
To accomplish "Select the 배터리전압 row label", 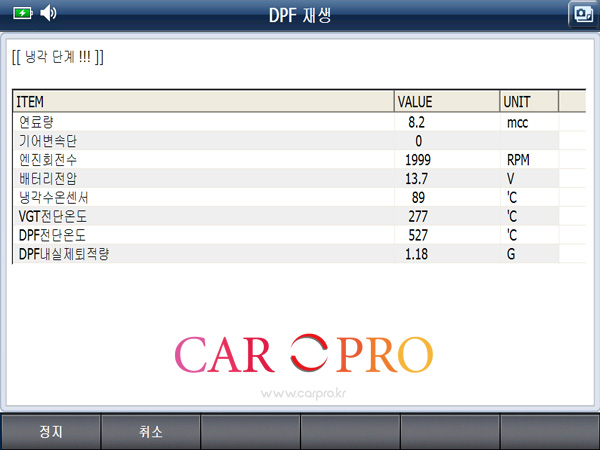I will (x=48, y=179).
